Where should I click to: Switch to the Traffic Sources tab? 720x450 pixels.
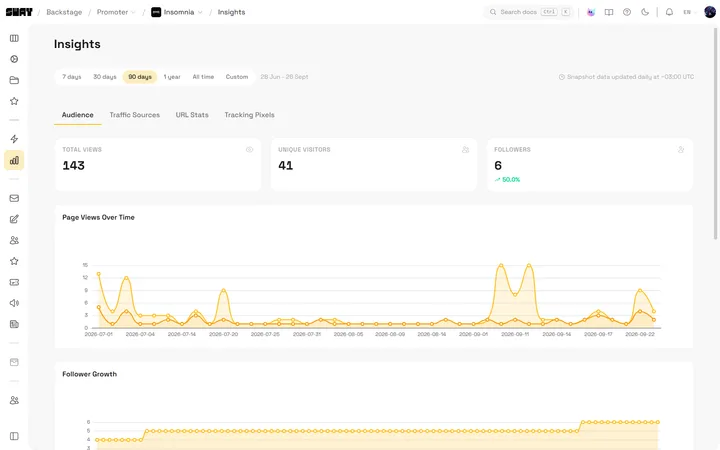coord(135,115)
